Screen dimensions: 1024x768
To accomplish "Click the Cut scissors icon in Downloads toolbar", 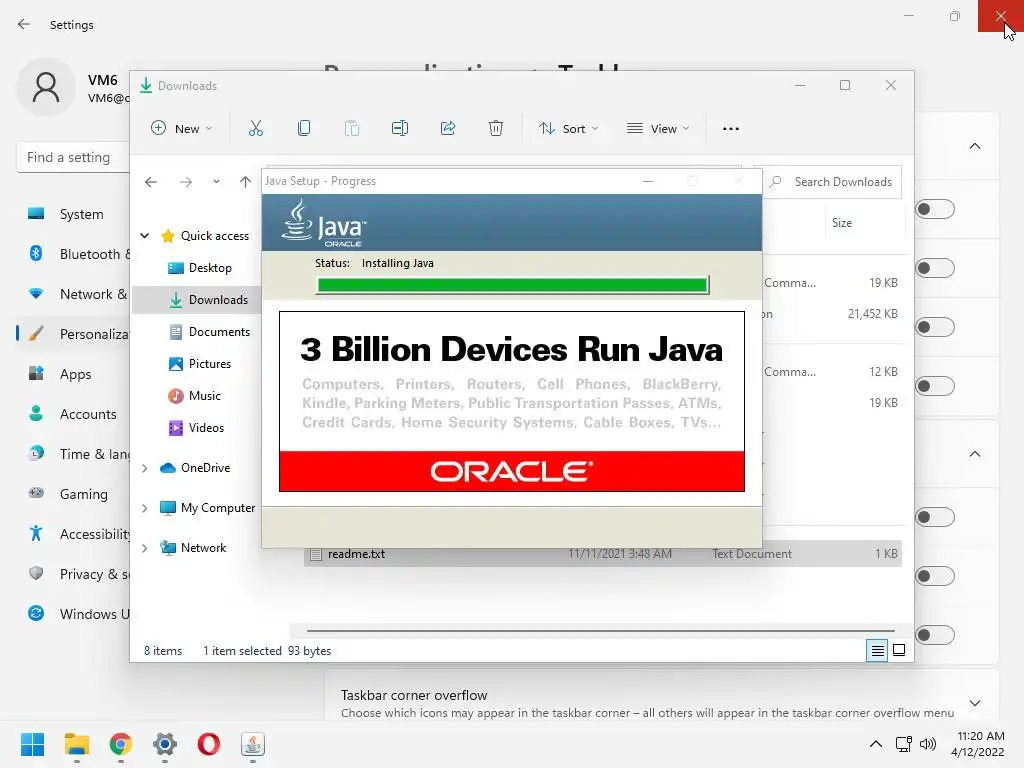I will click(x=255, y=129).
